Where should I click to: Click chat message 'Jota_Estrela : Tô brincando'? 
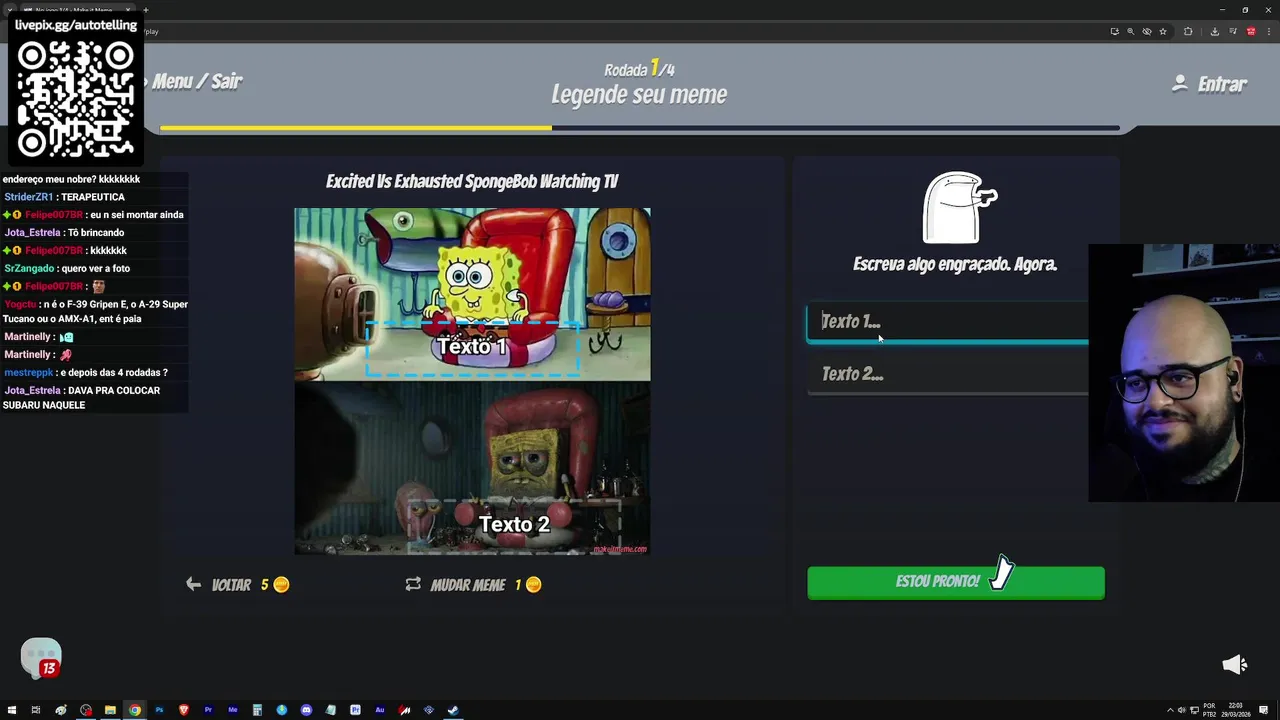click(x=64, y=233)
